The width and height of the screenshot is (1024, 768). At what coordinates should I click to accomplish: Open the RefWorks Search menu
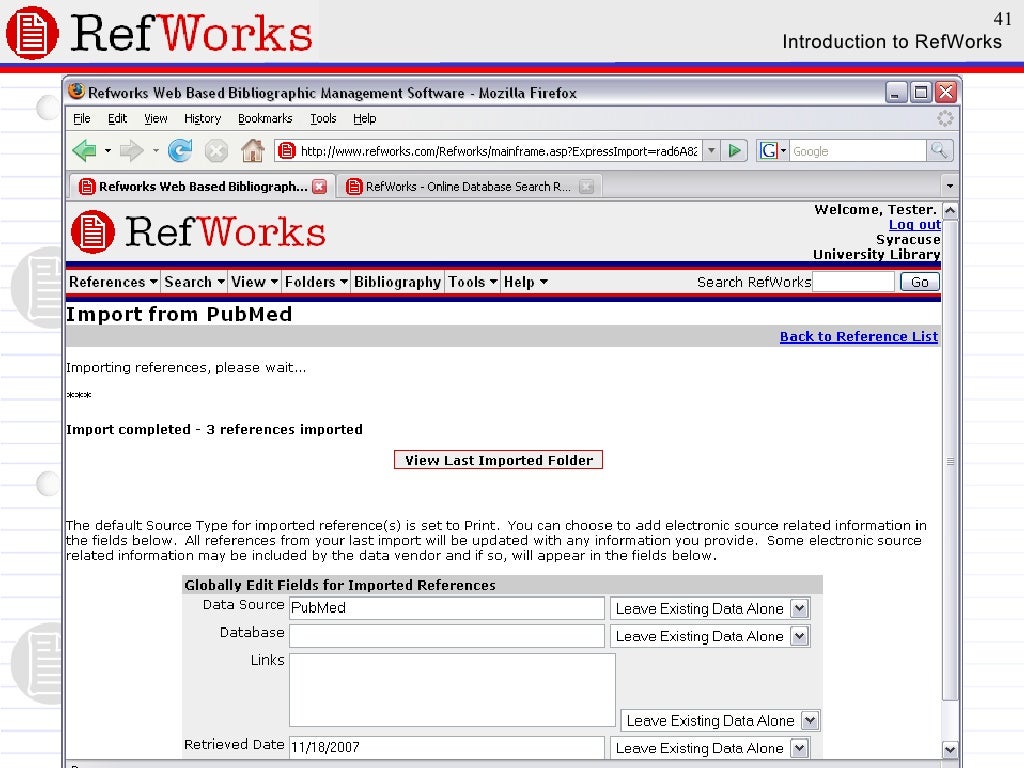point(194,282)
